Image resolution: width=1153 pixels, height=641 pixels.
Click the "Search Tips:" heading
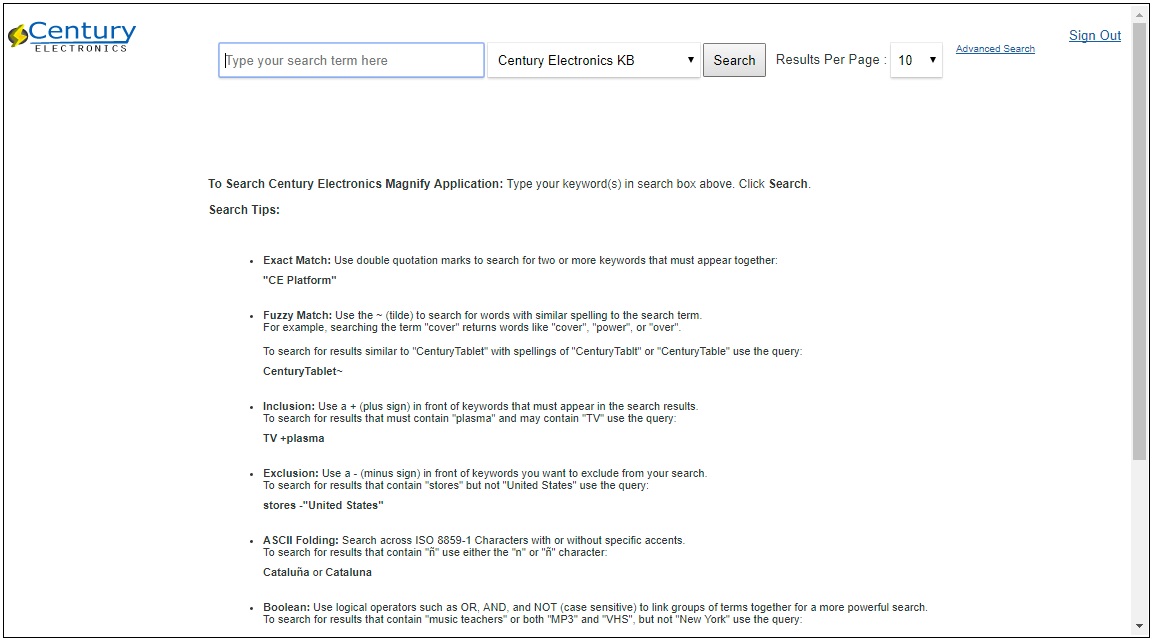(244, 210)
